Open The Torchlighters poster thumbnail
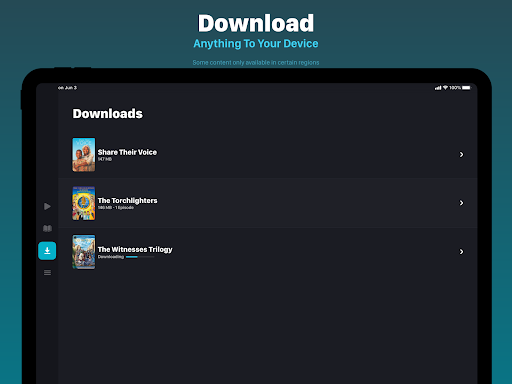Image resolution: width=512 pixels, height=384 pixels. (x=84, y=203)
